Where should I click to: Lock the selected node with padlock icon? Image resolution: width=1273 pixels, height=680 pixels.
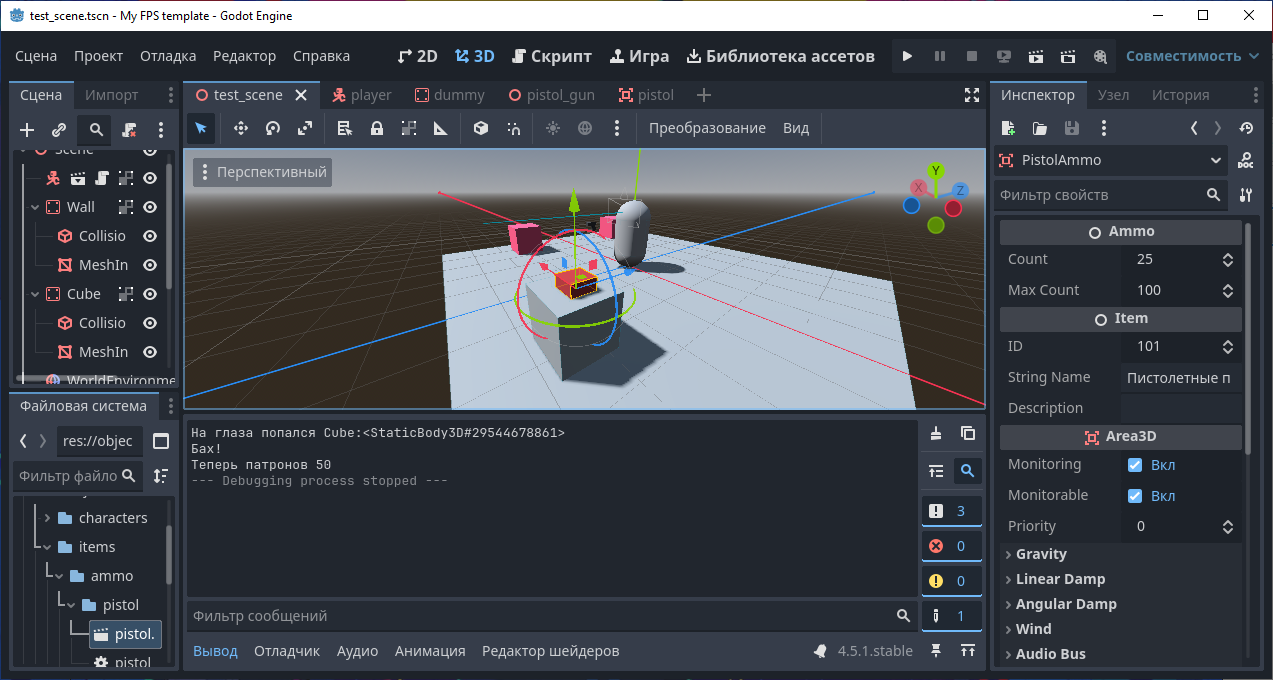377,128
